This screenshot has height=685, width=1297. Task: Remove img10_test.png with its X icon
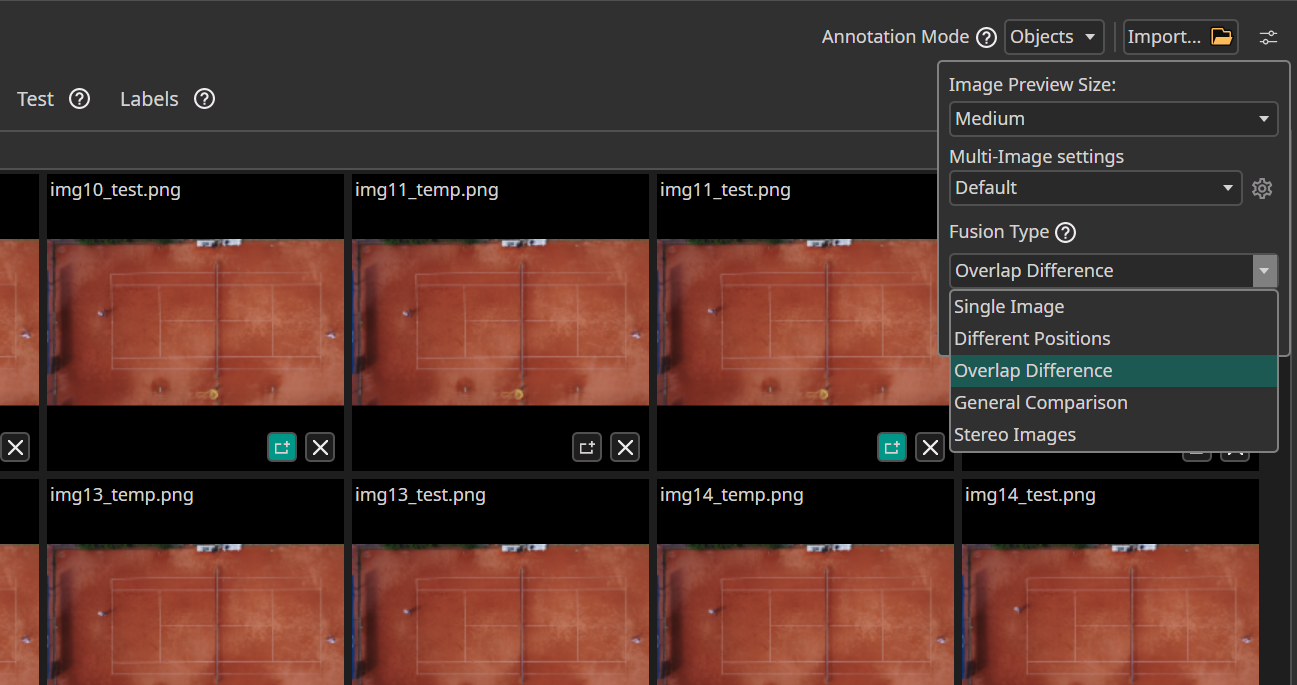tap(320, 447)
